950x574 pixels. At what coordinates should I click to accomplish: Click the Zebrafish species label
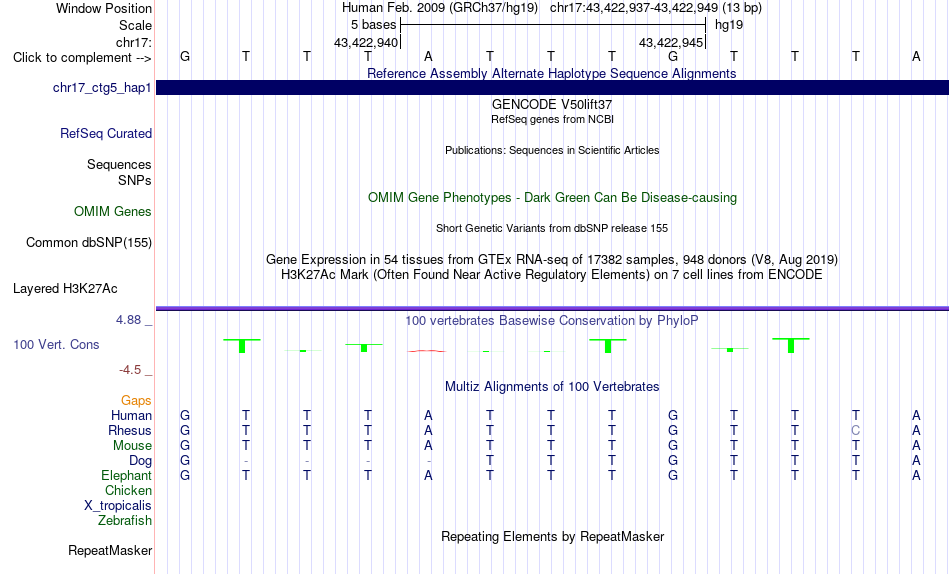(125, 520)
